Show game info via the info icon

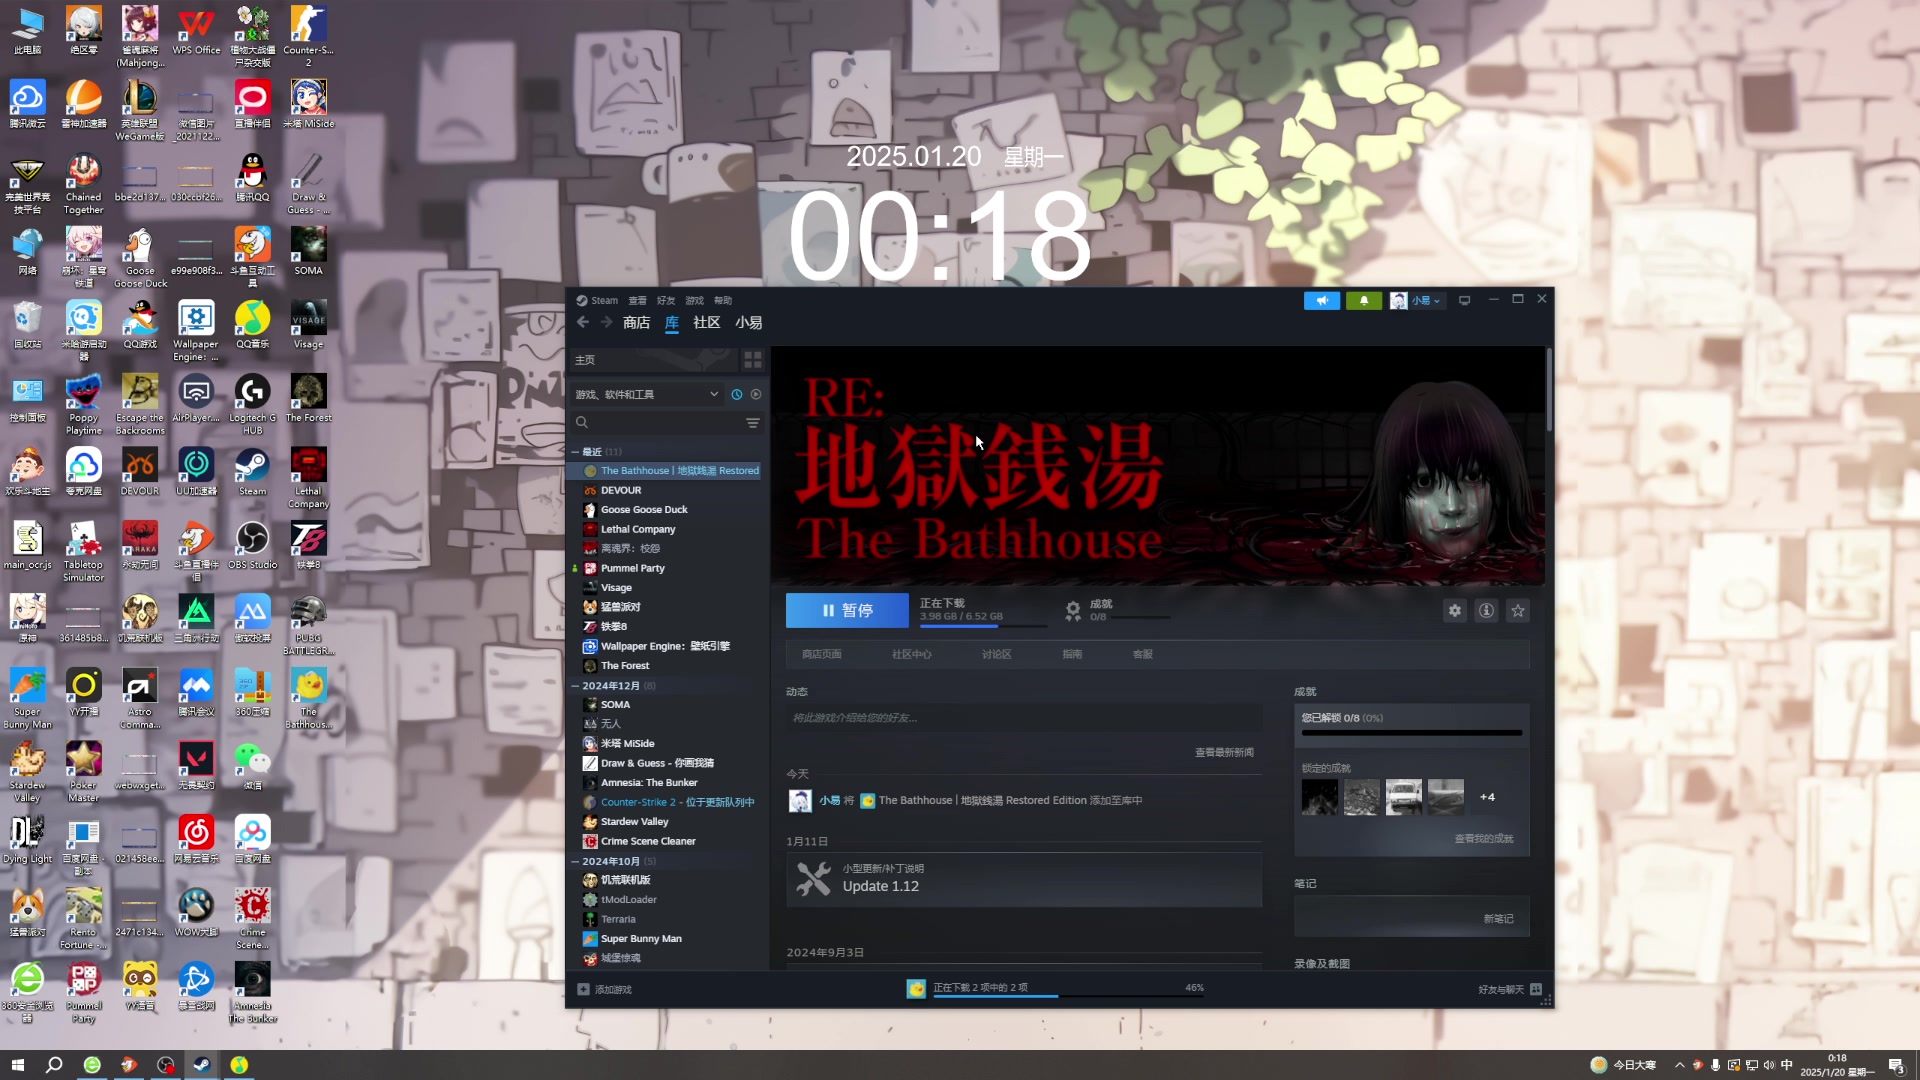pos(1486,611)
